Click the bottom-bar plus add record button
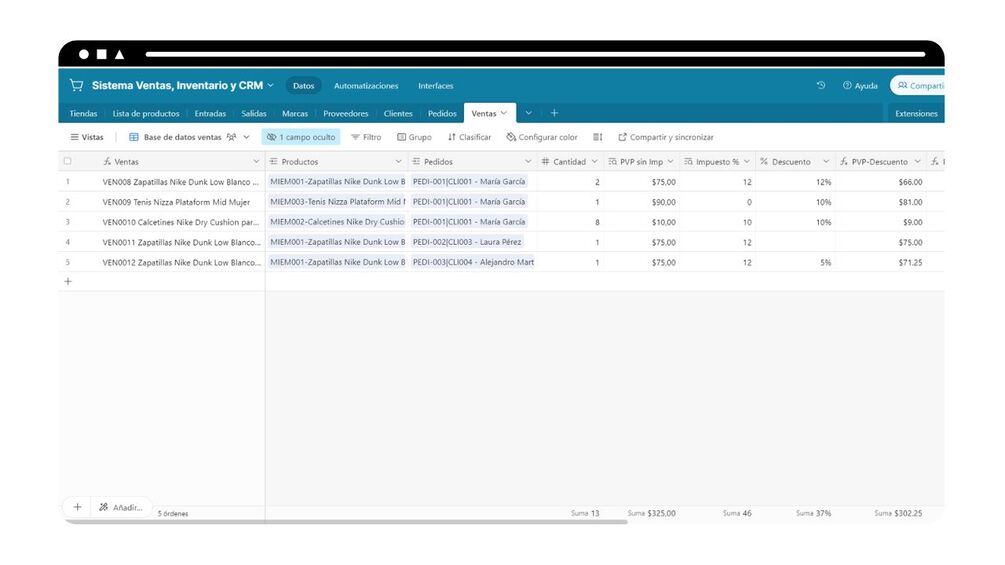 (x=78, y=507)
